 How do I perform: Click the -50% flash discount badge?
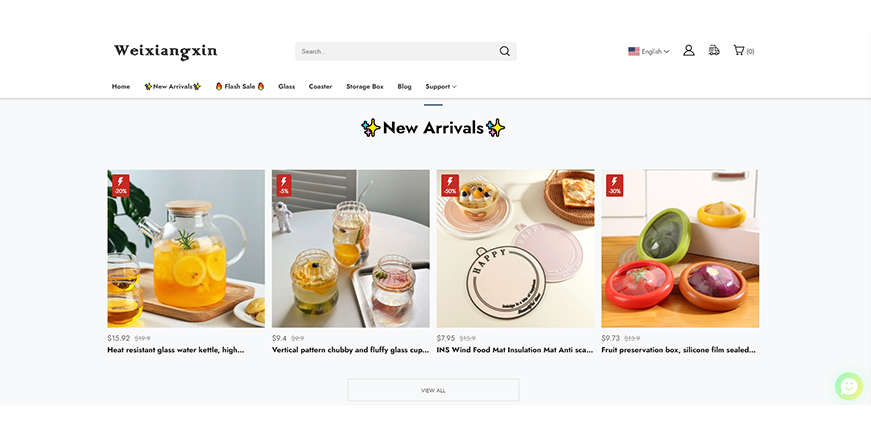[450, 185]
